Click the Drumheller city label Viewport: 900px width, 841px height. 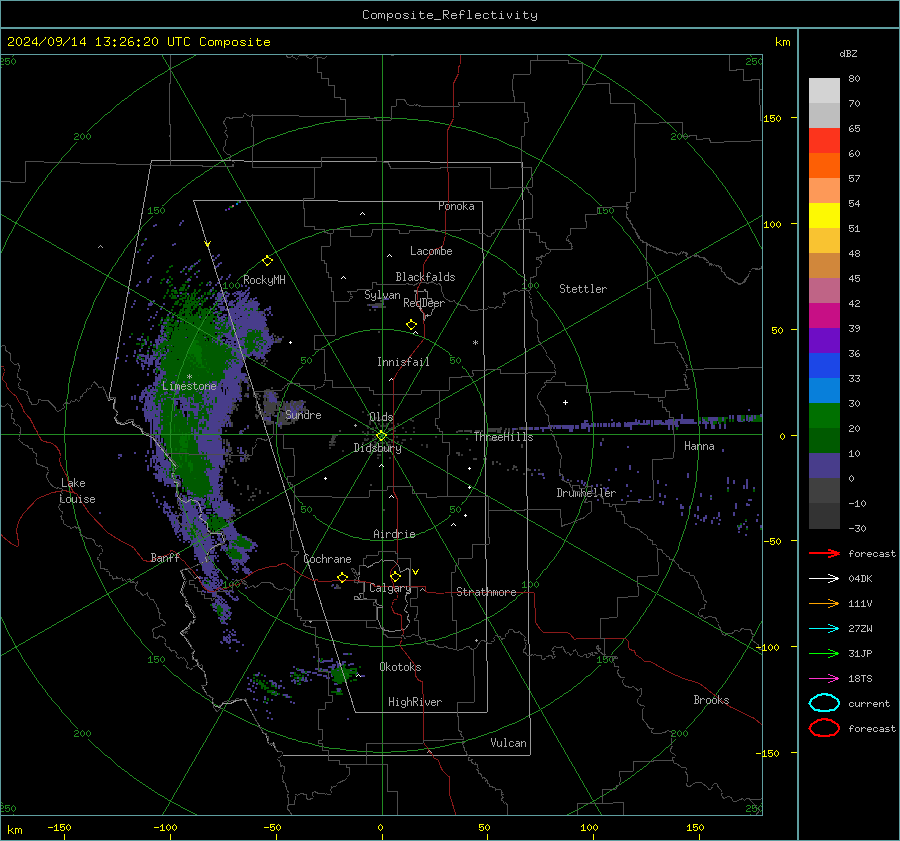(x=586, y=493)
